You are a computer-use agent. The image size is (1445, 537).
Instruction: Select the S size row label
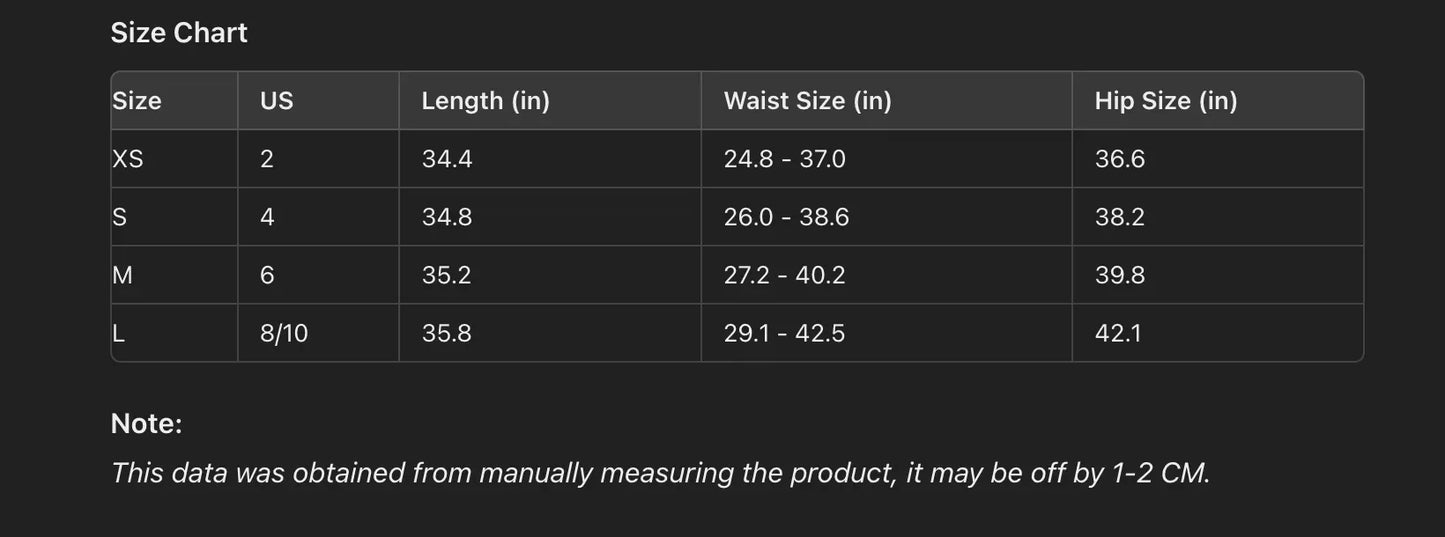[x=120, y=217]
